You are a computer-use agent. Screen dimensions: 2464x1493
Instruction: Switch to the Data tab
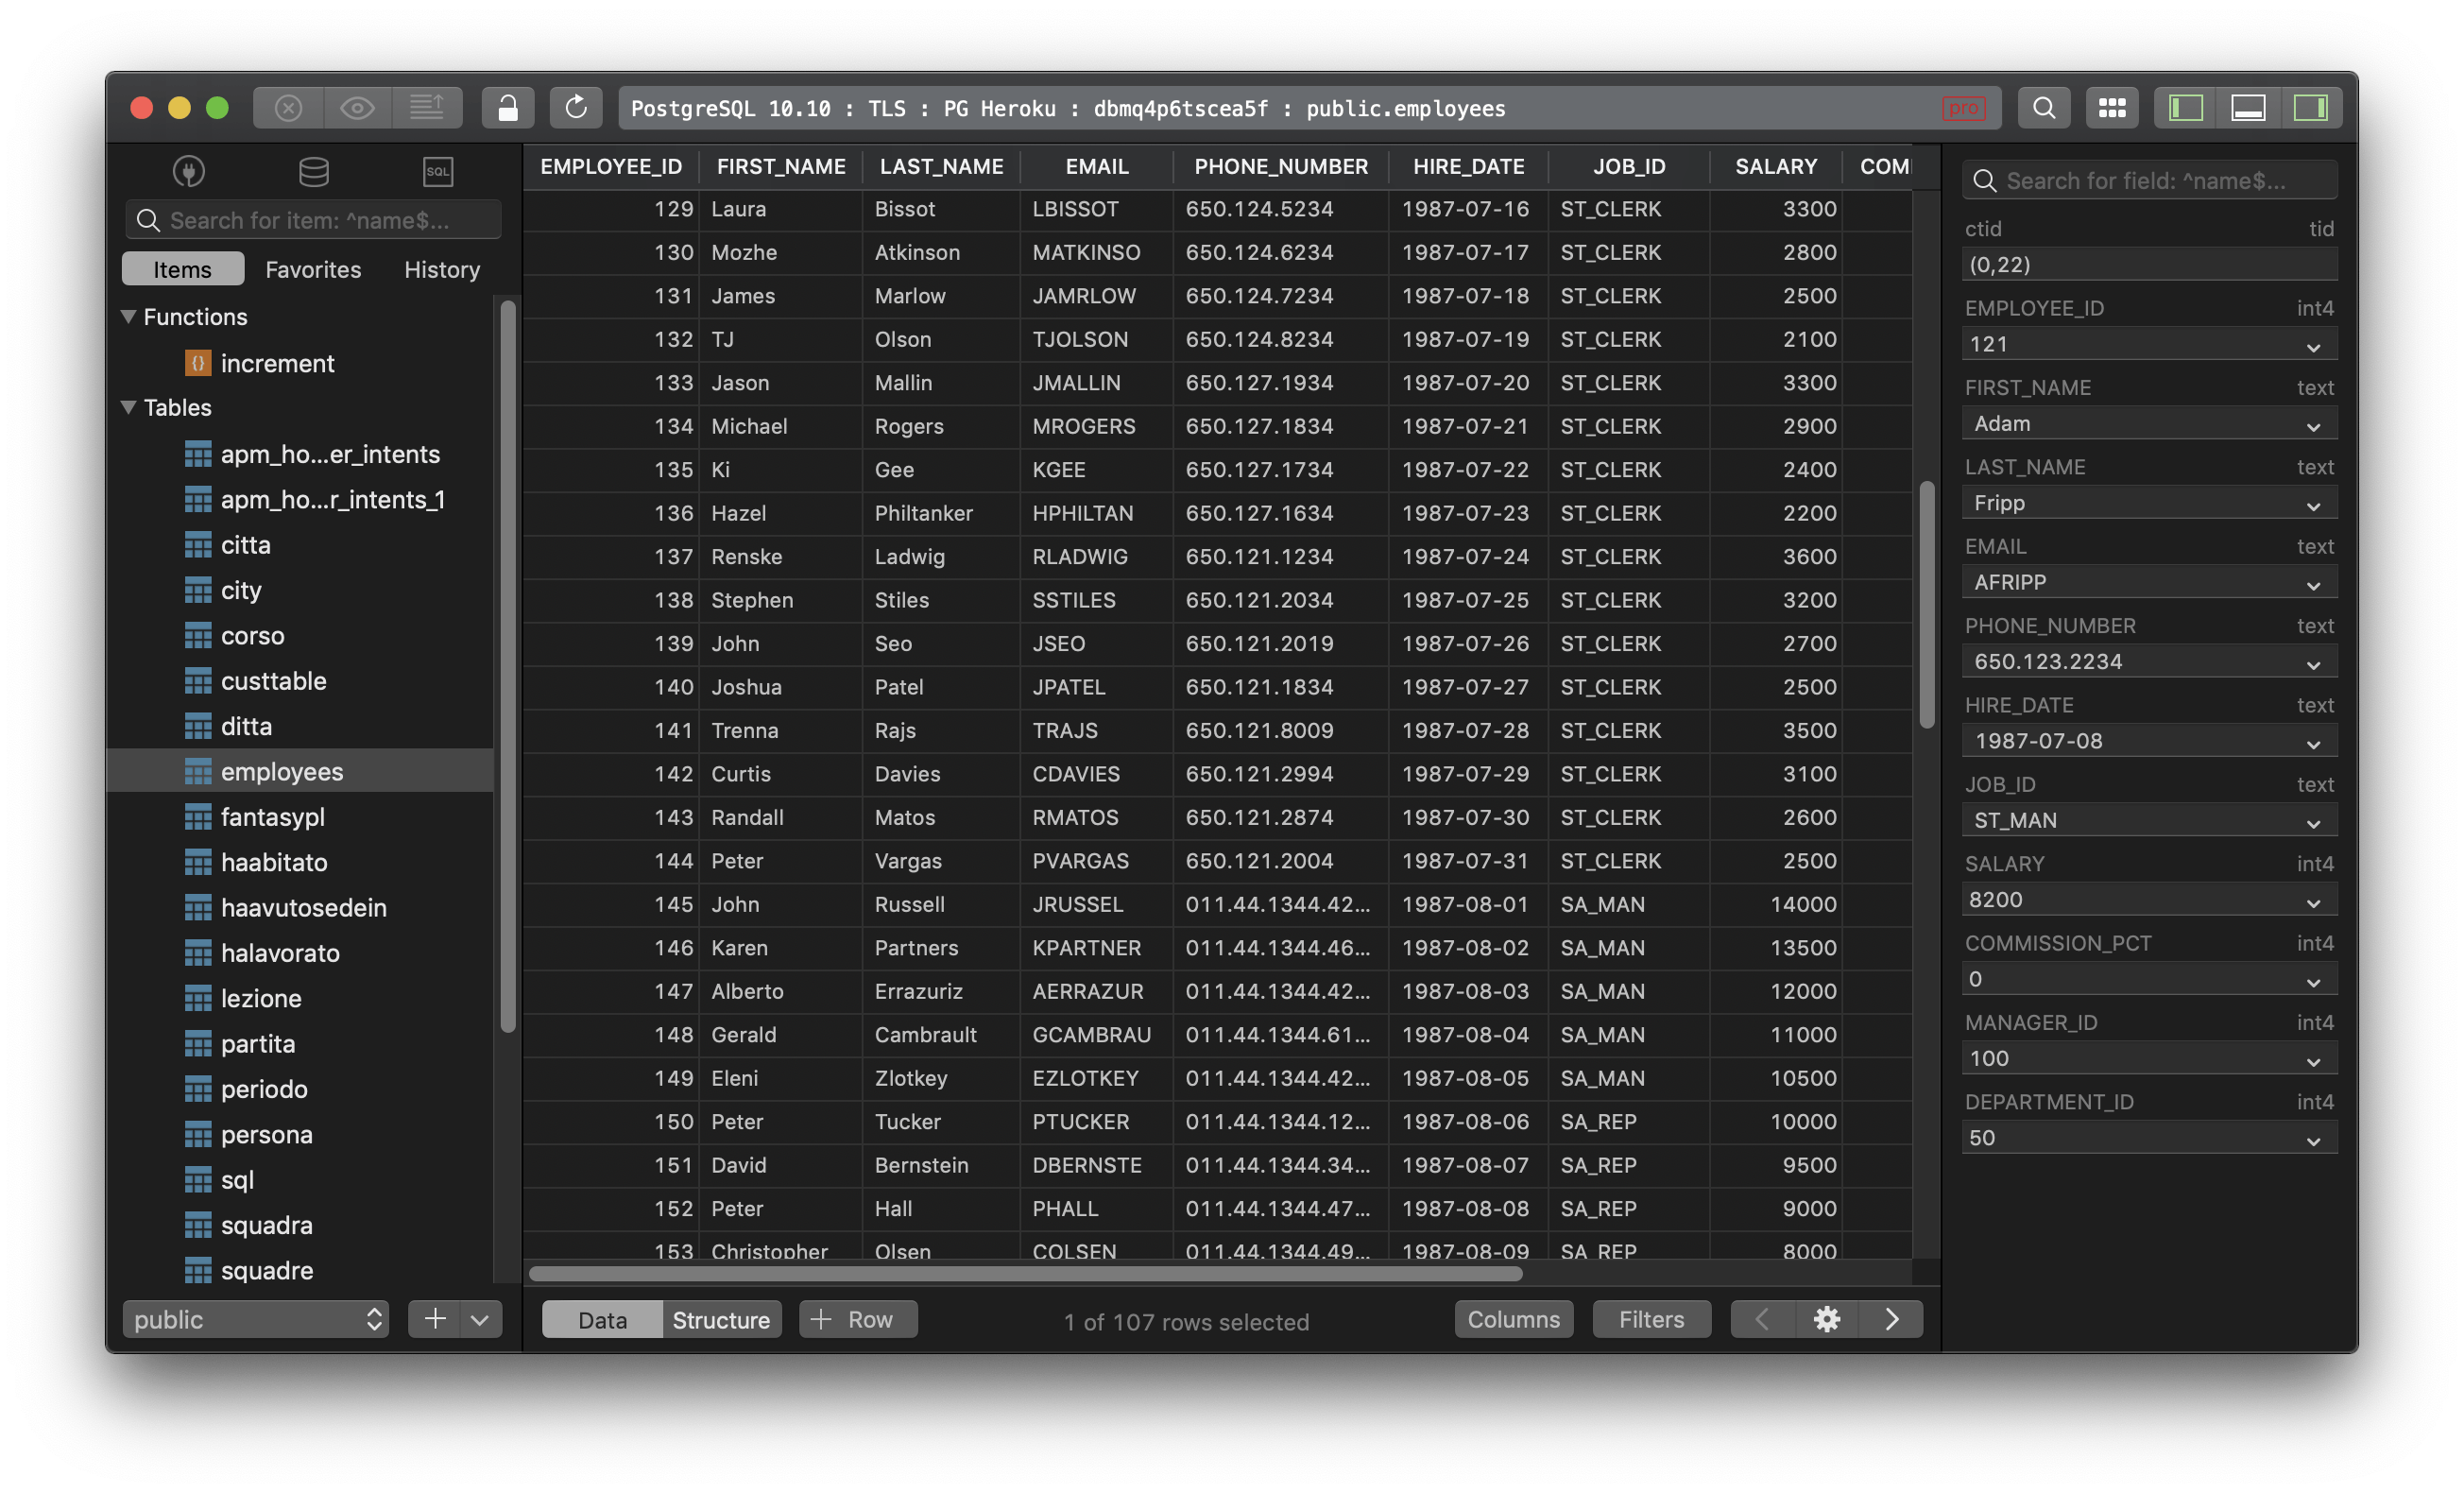pyautogui.click(x=602, y=1319)
